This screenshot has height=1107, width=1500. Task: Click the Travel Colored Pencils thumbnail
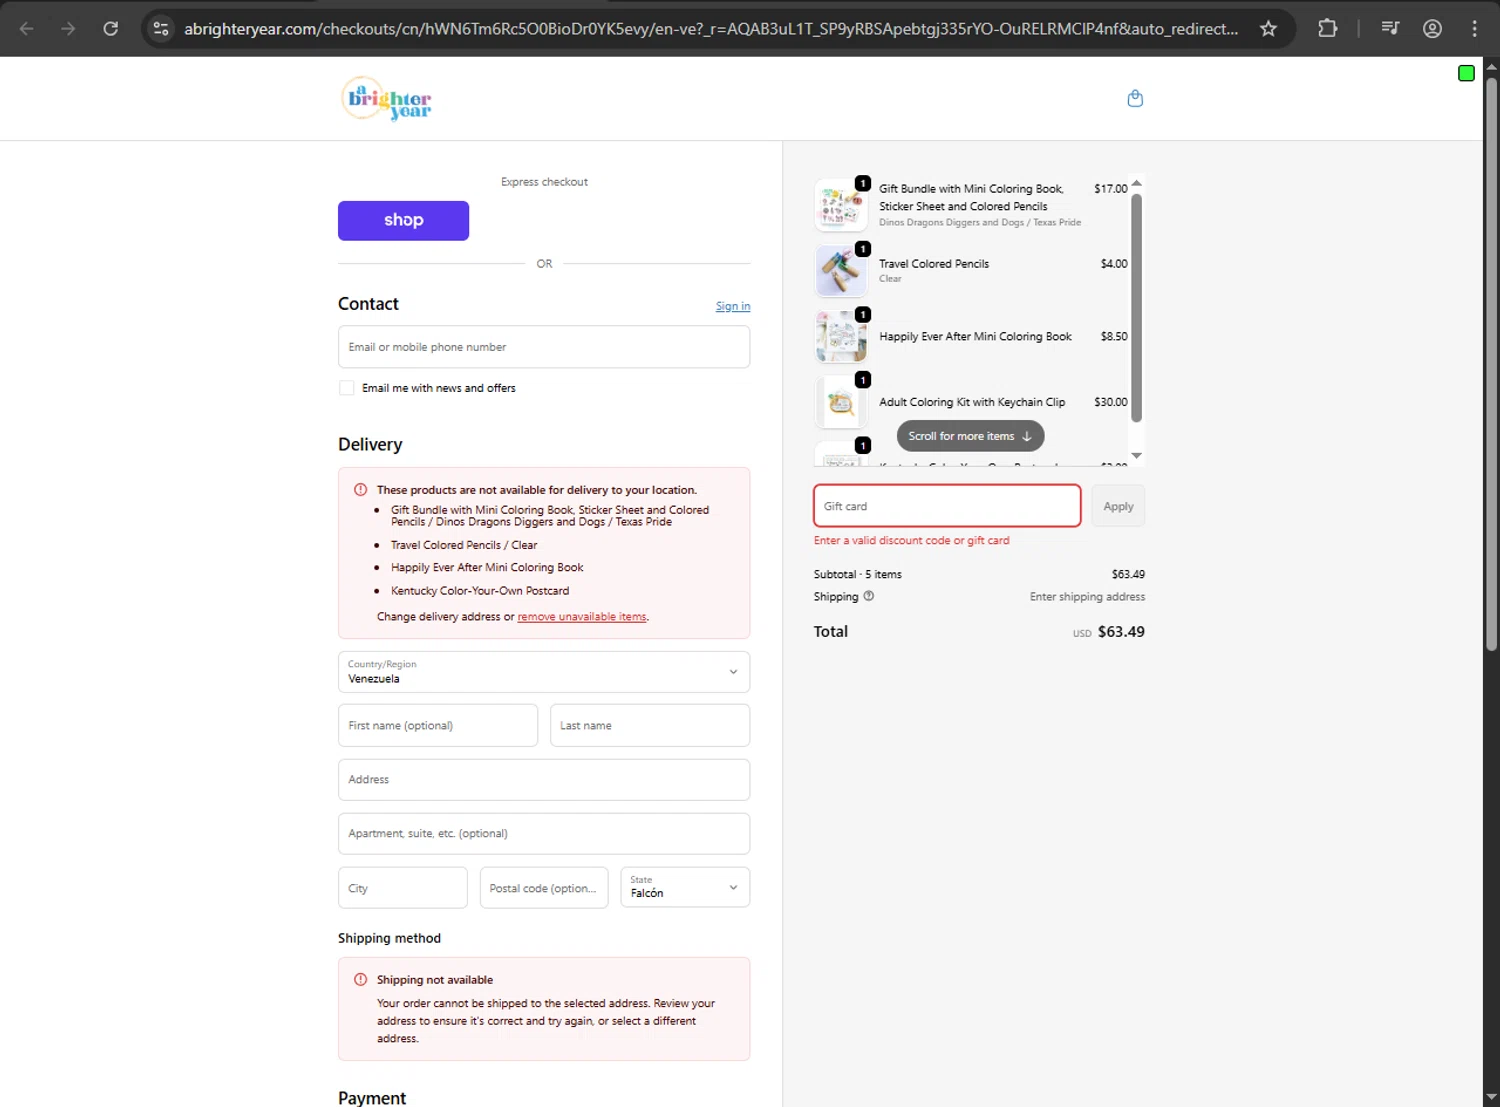click(x=841, y=271)
